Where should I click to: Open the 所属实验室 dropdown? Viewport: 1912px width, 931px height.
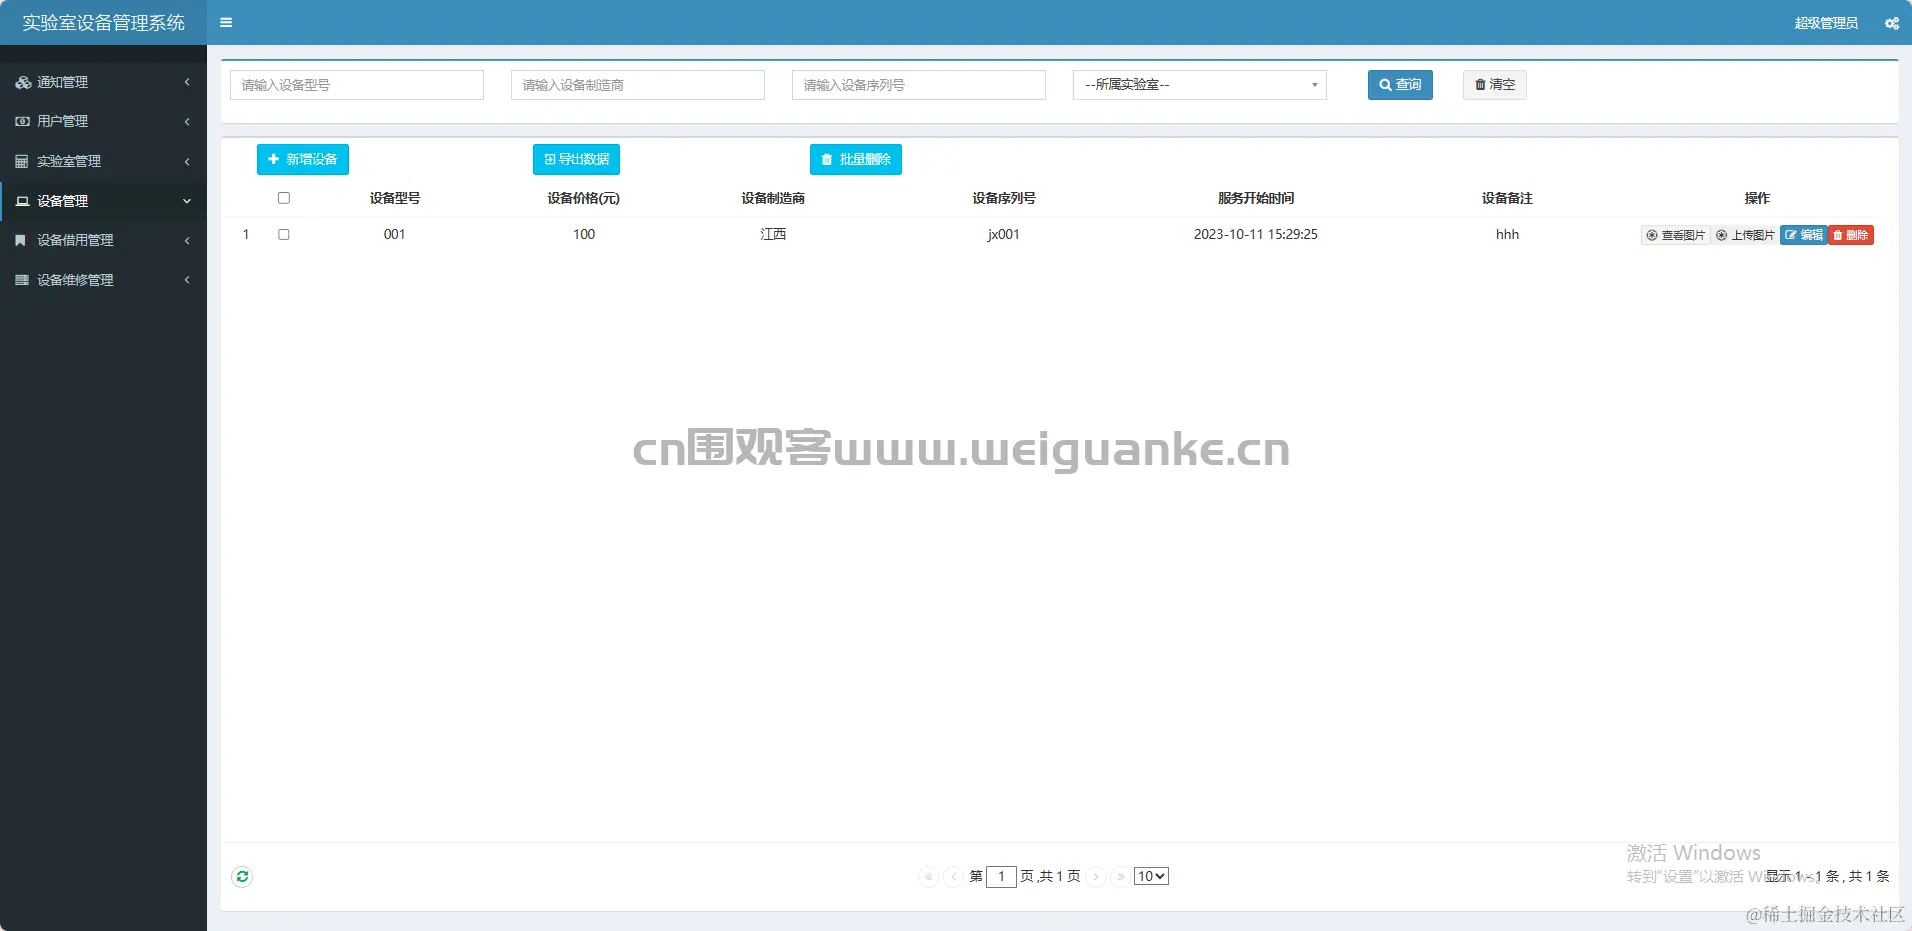click(x=1200, y=85)
